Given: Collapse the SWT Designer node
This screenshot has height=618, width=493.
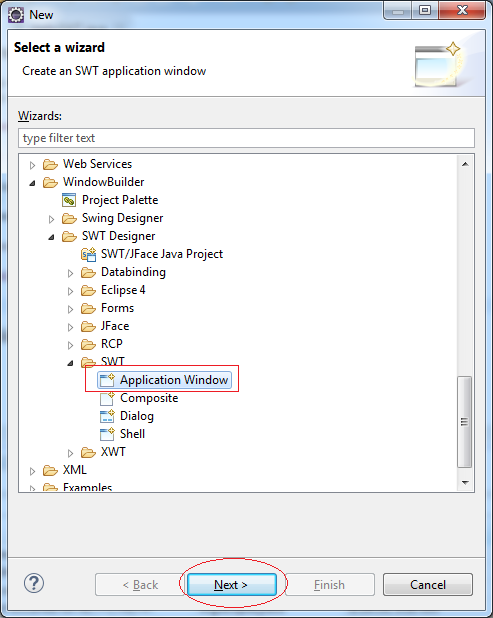Looking at the screenshot, I should point(51,237).
